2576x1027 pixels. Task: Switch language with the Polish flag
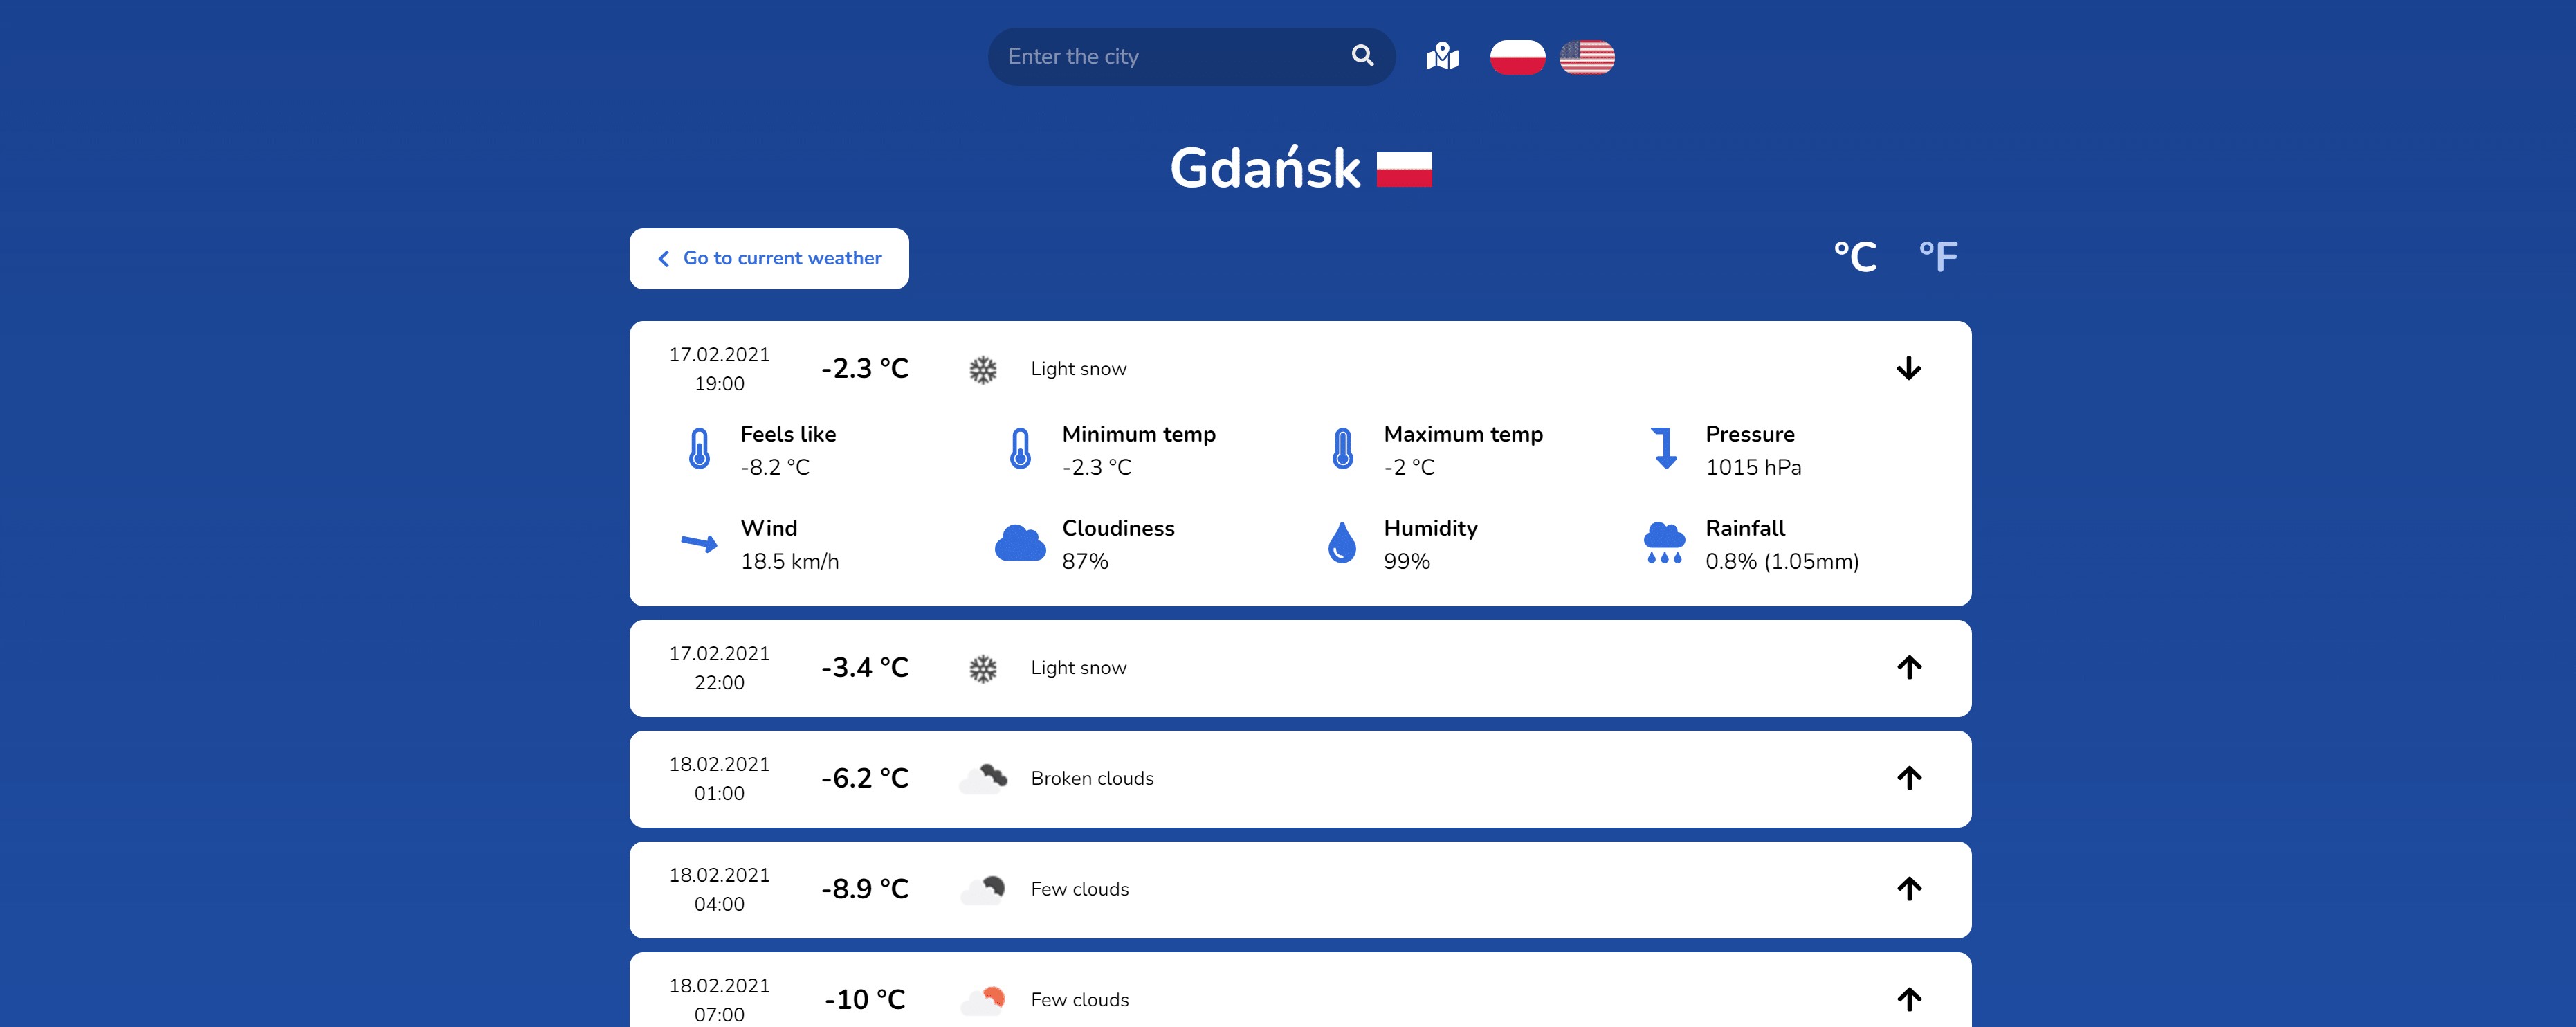click(x=1517, y=57)
